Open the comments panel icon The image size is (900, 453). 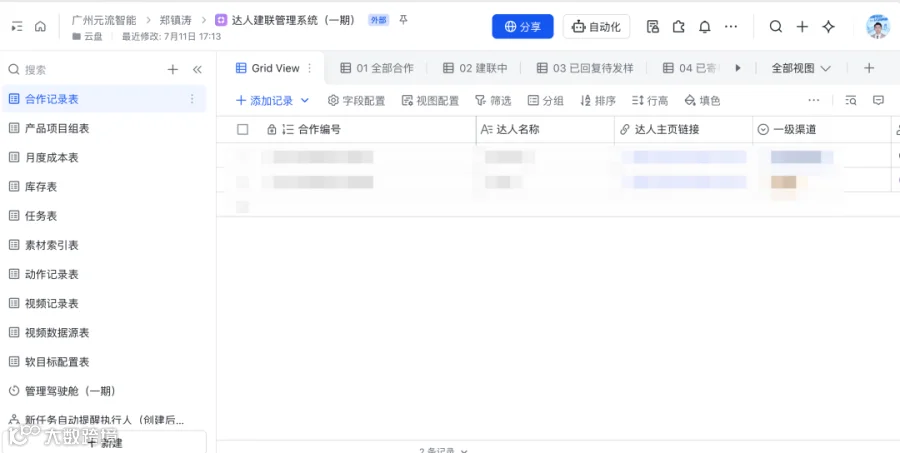[x=878, y=100]
